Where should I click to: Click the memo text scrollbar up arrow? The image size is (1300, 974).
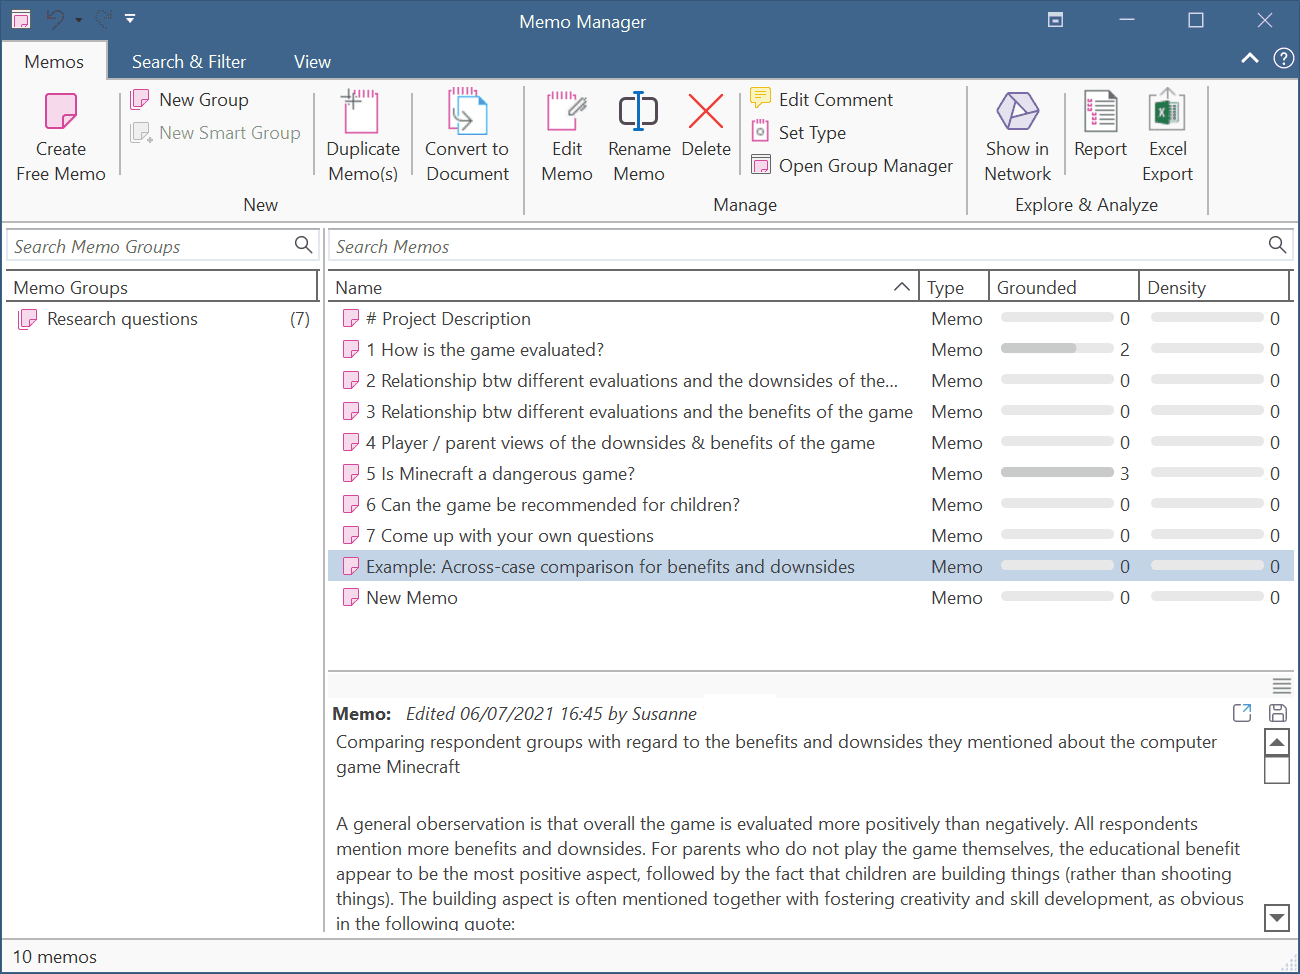coord(1277,743)
